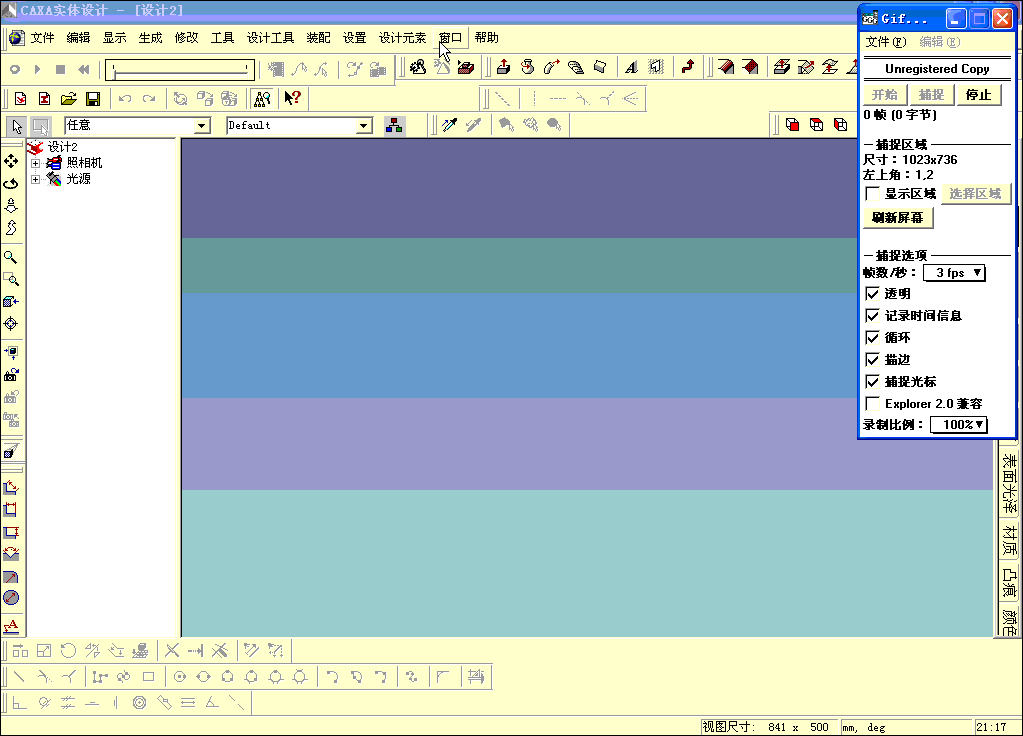The width and height of the screenshot is (1023, 736).
Task: Toggle the 循环 checkbox
Action: [872, 337]
